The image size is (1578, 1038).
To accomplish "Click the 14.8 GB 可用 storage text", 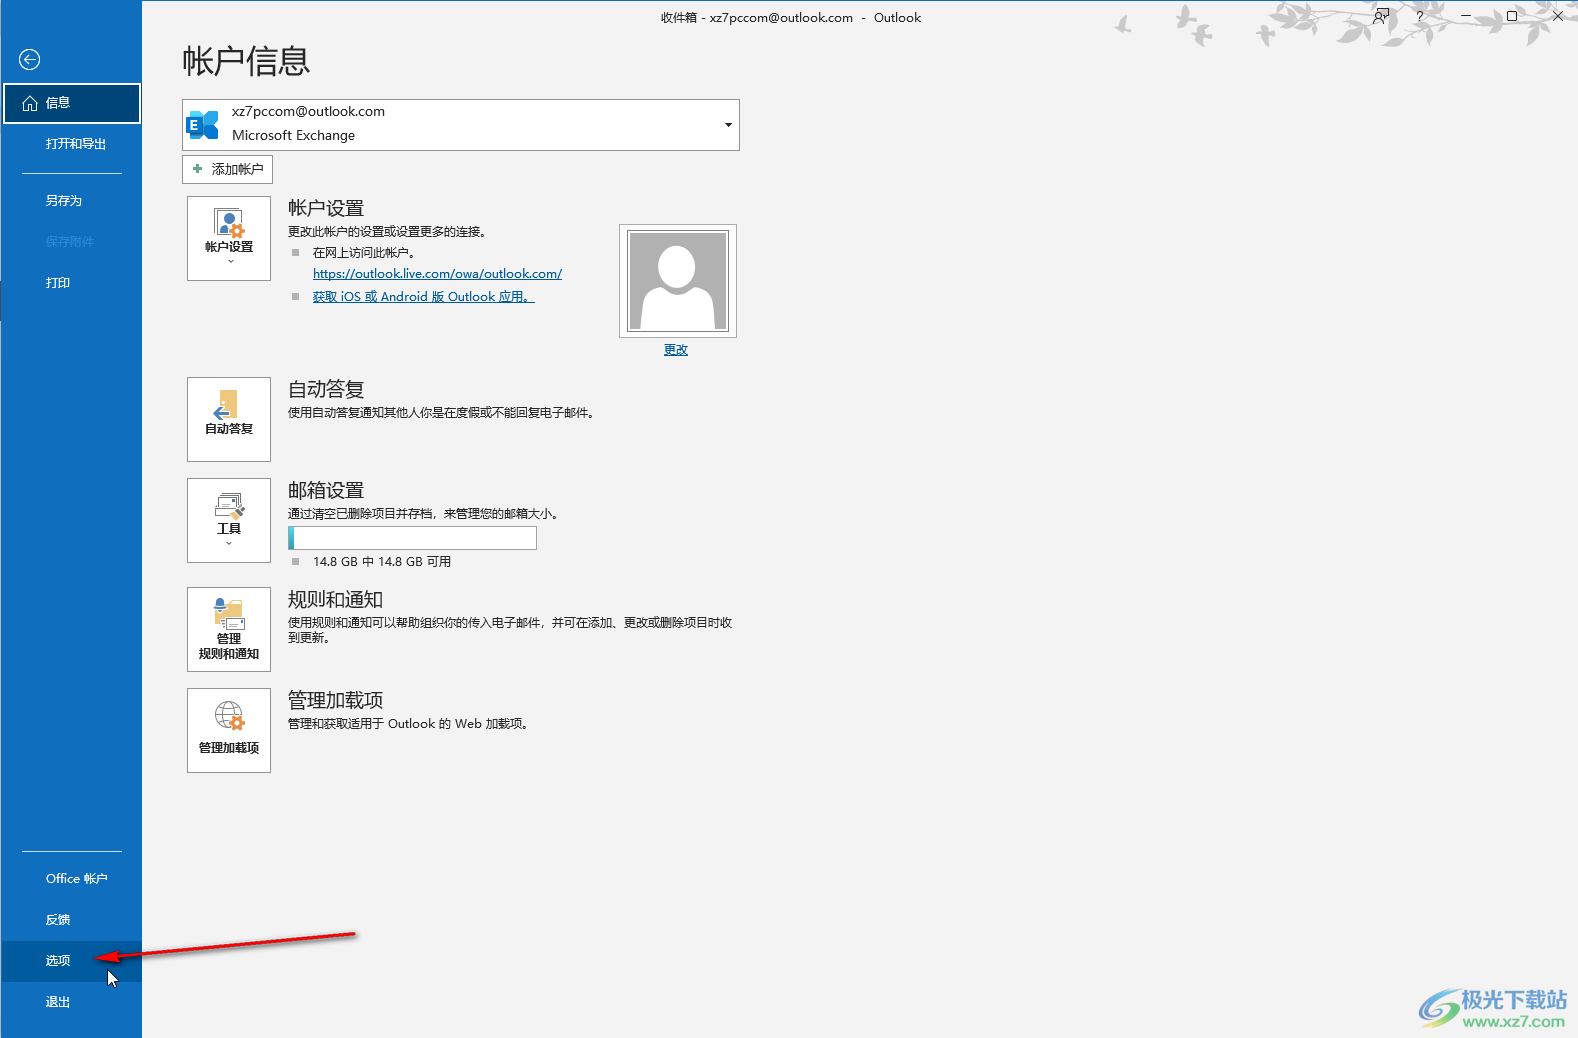I will click(382, 562).
